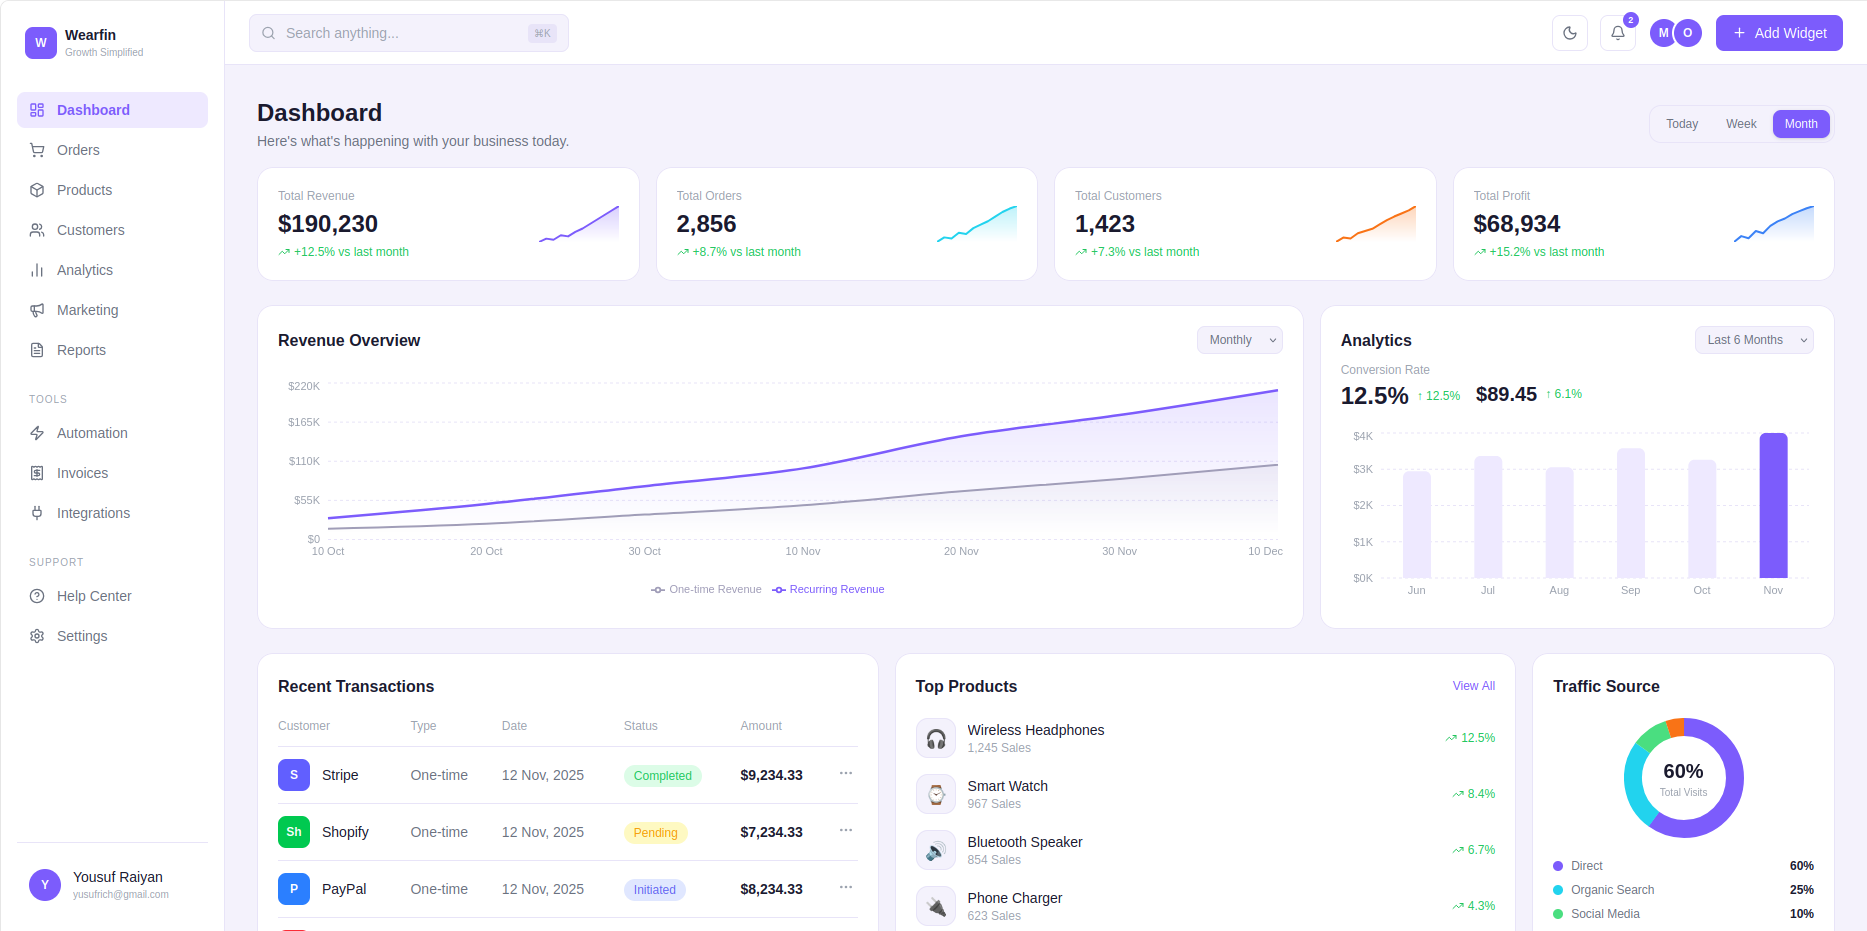Open the Dashboard sidebar item
Viewport: 1867px width, 931px height.
point(112,110)
